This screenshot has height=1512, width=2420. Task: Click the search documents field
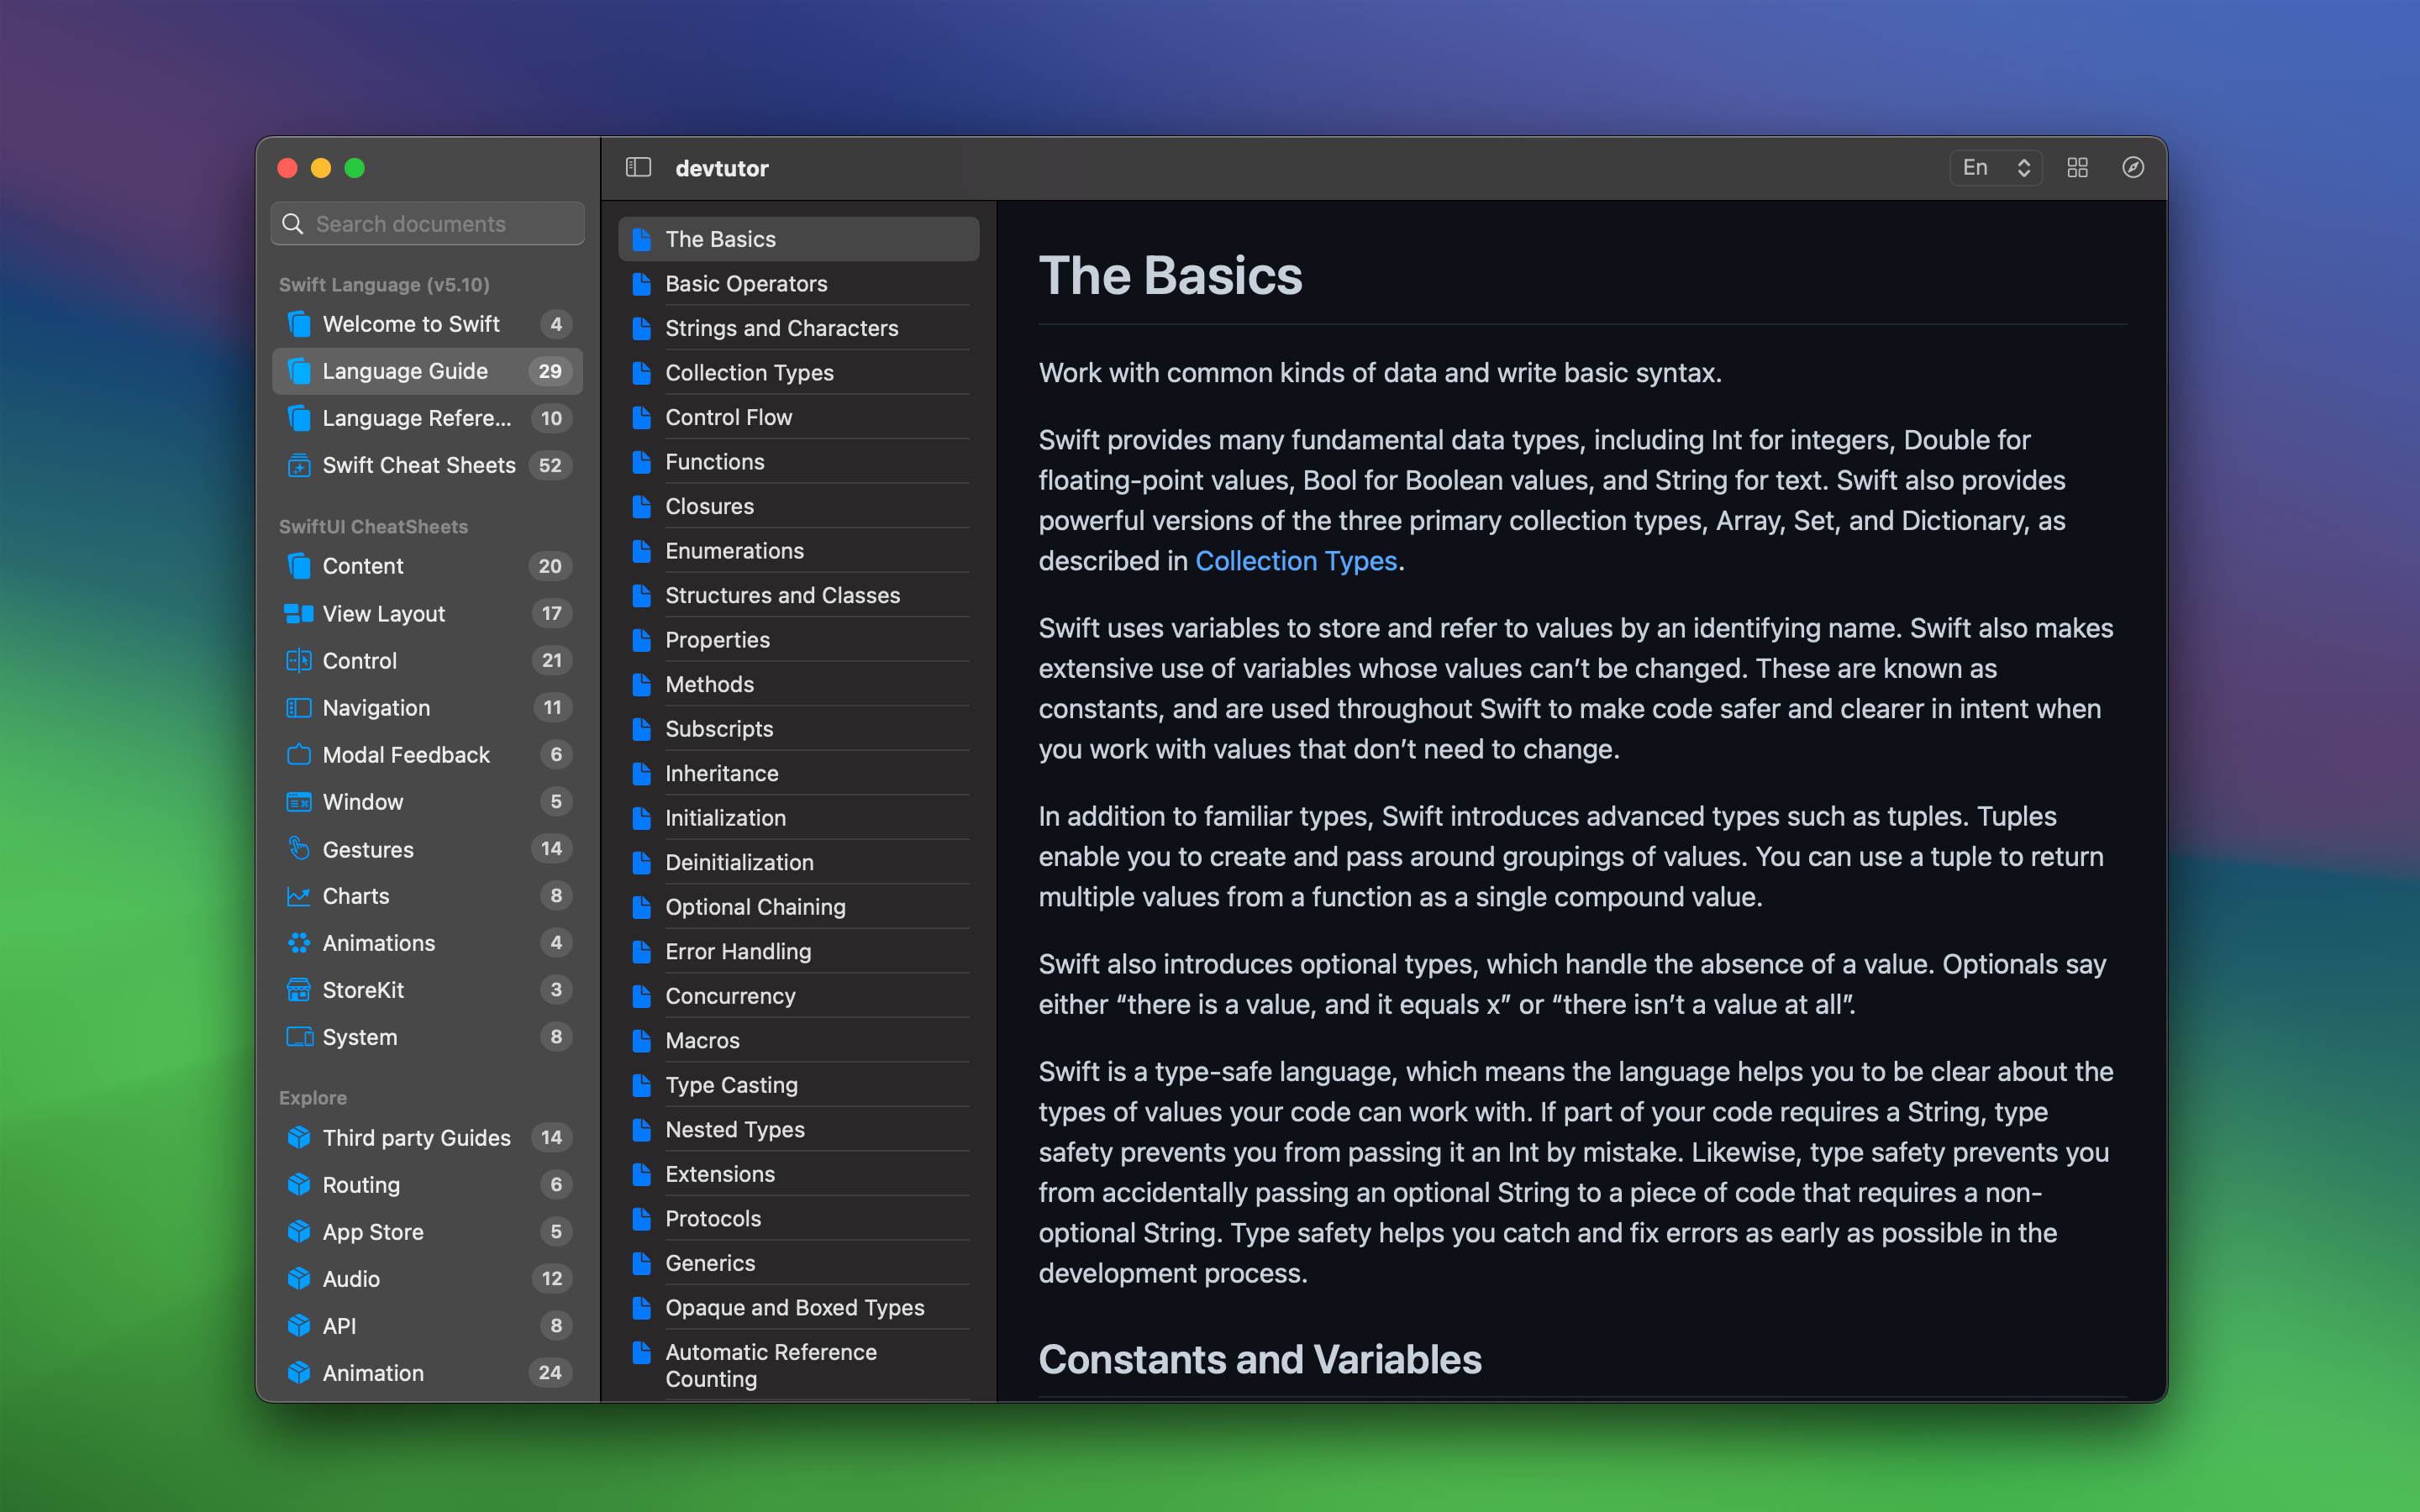(x=428, y=224)
